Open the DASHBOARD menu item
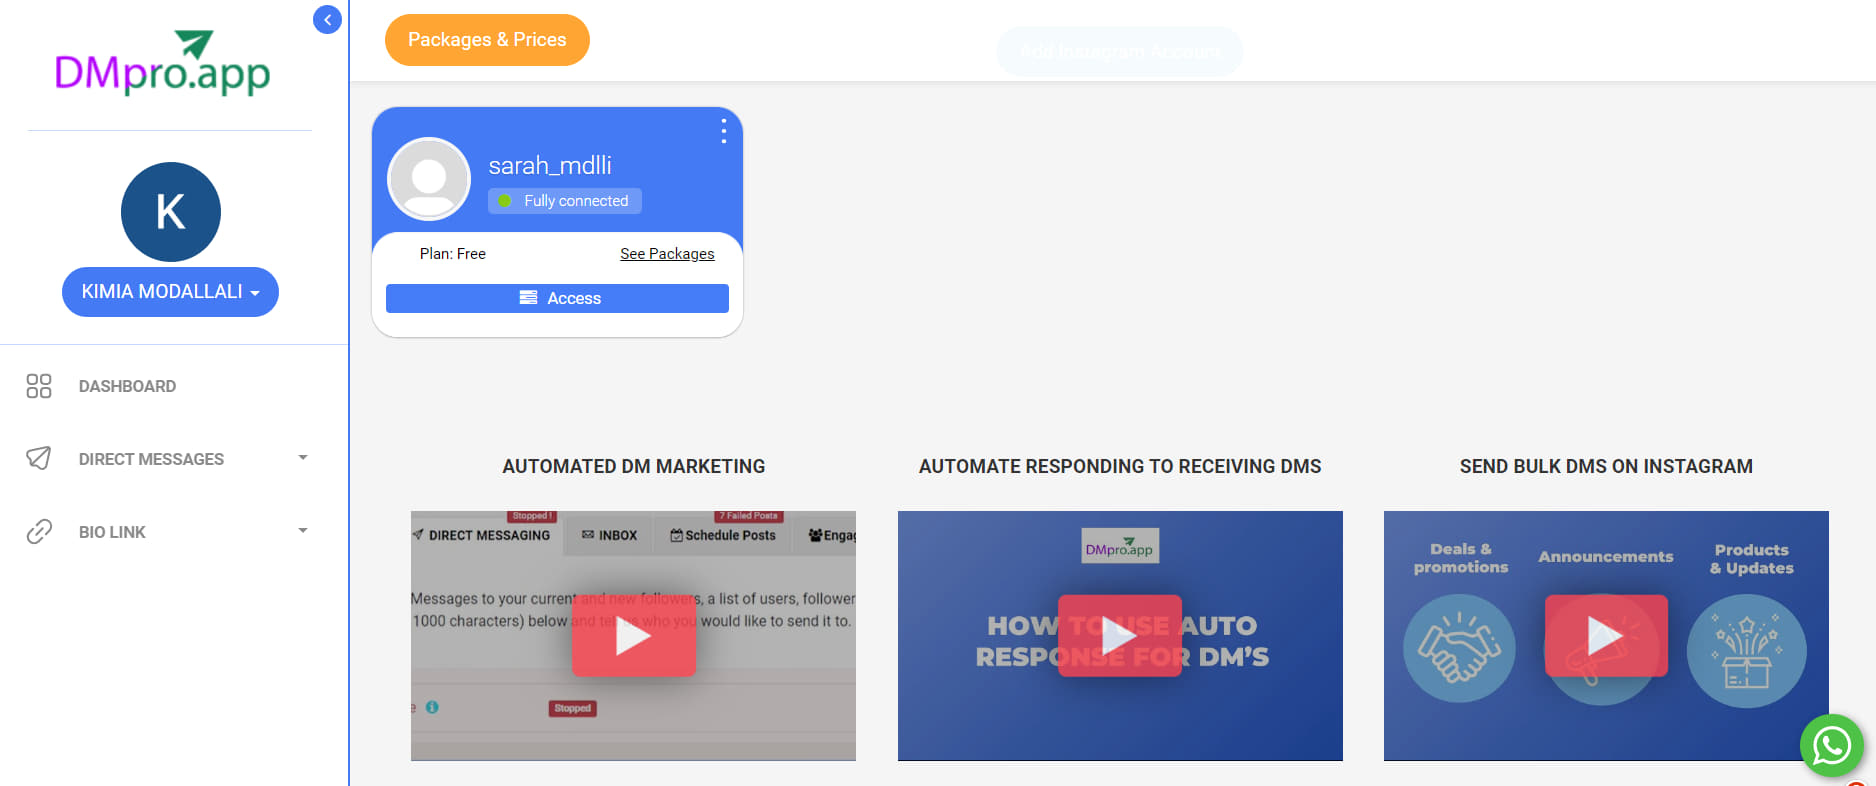 (x=127, y=386)
